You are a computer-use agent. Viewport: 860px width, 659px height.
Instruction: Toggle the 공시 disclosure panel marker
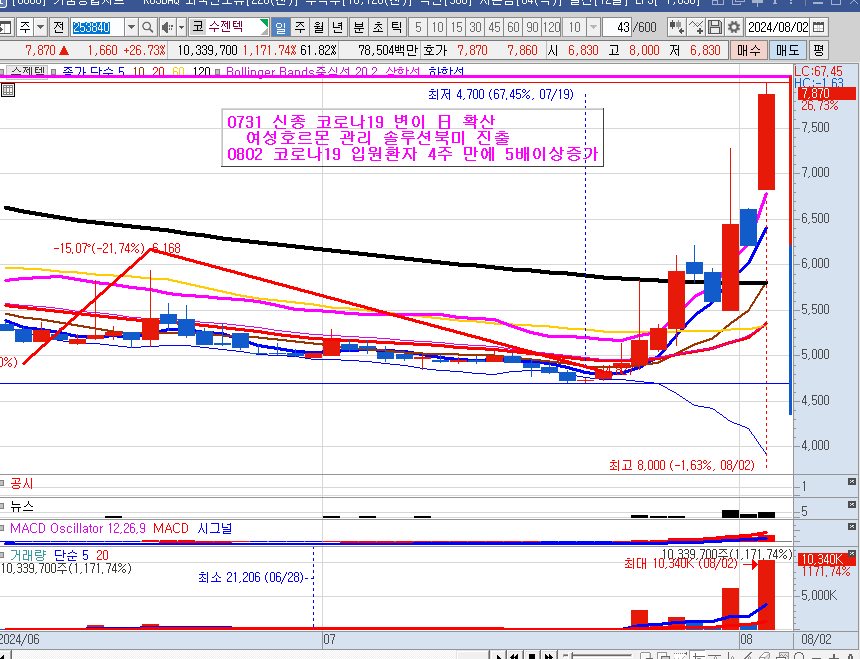pyautogui.click(x=4, y=483)
